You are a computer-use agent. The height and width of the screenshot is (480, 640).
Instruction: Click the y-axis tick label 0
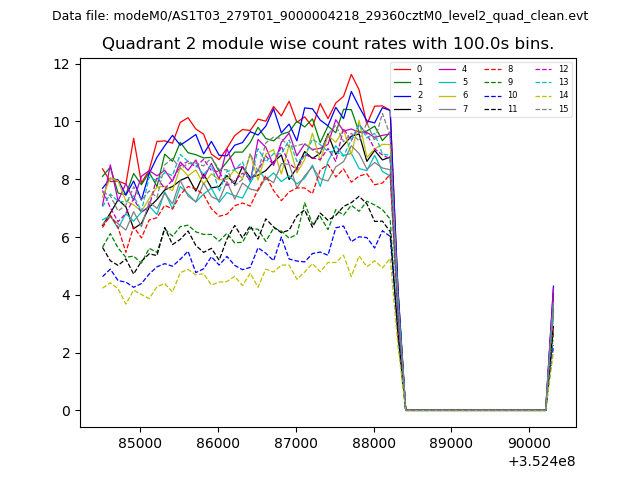pyautogui.click(x=65, y=411)
